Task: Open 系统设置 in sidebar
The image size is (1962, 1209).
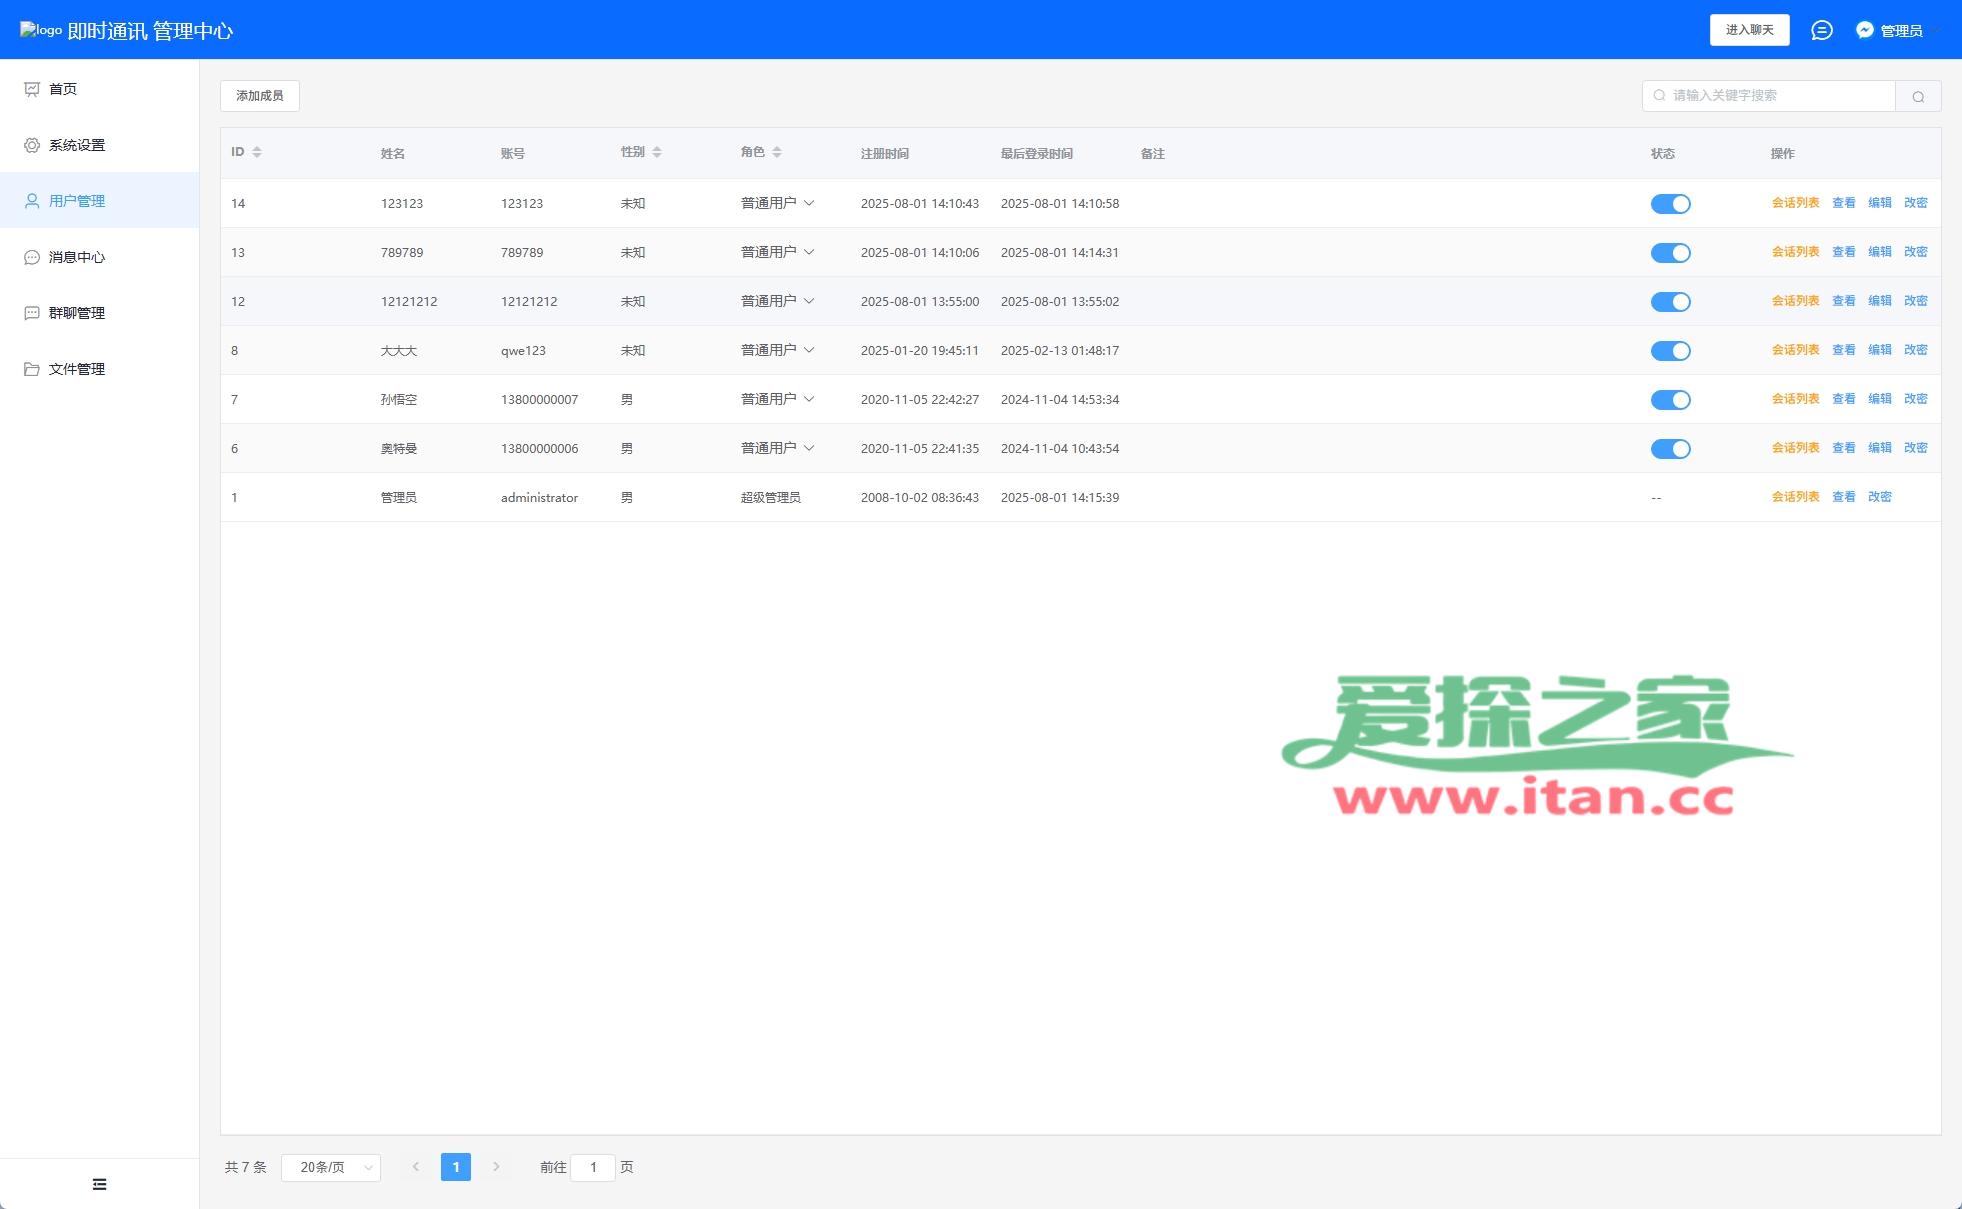Action: tap(99, 145)
